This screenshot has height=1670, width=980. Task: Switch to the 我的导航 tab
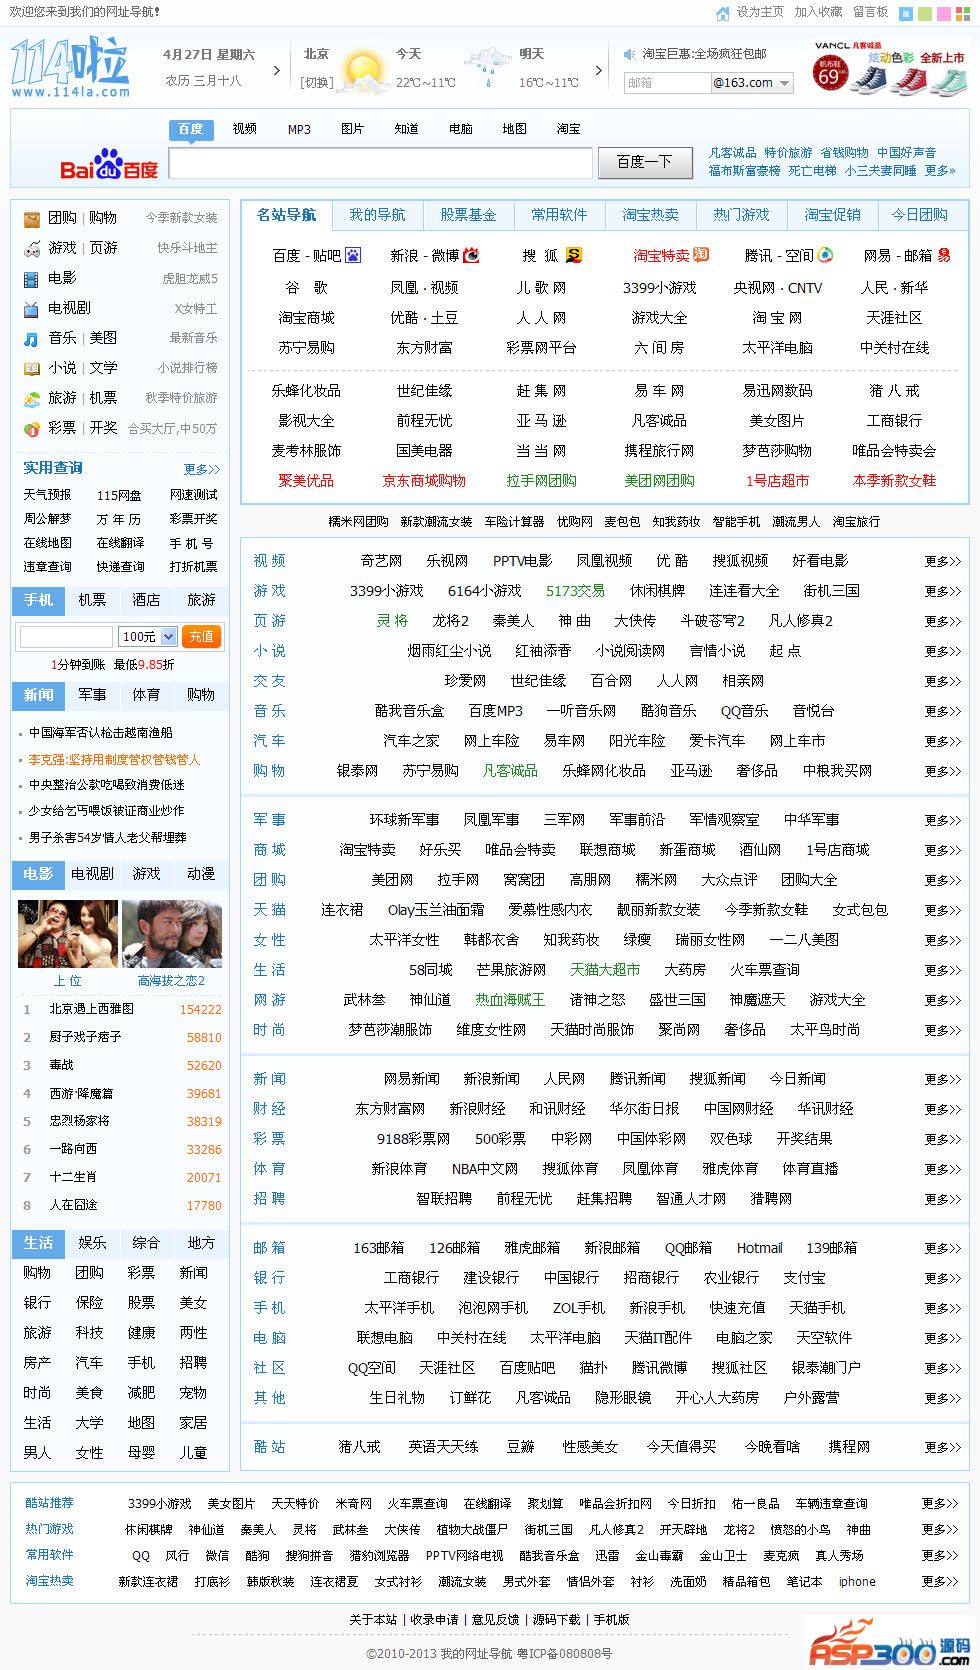(377, 215)
